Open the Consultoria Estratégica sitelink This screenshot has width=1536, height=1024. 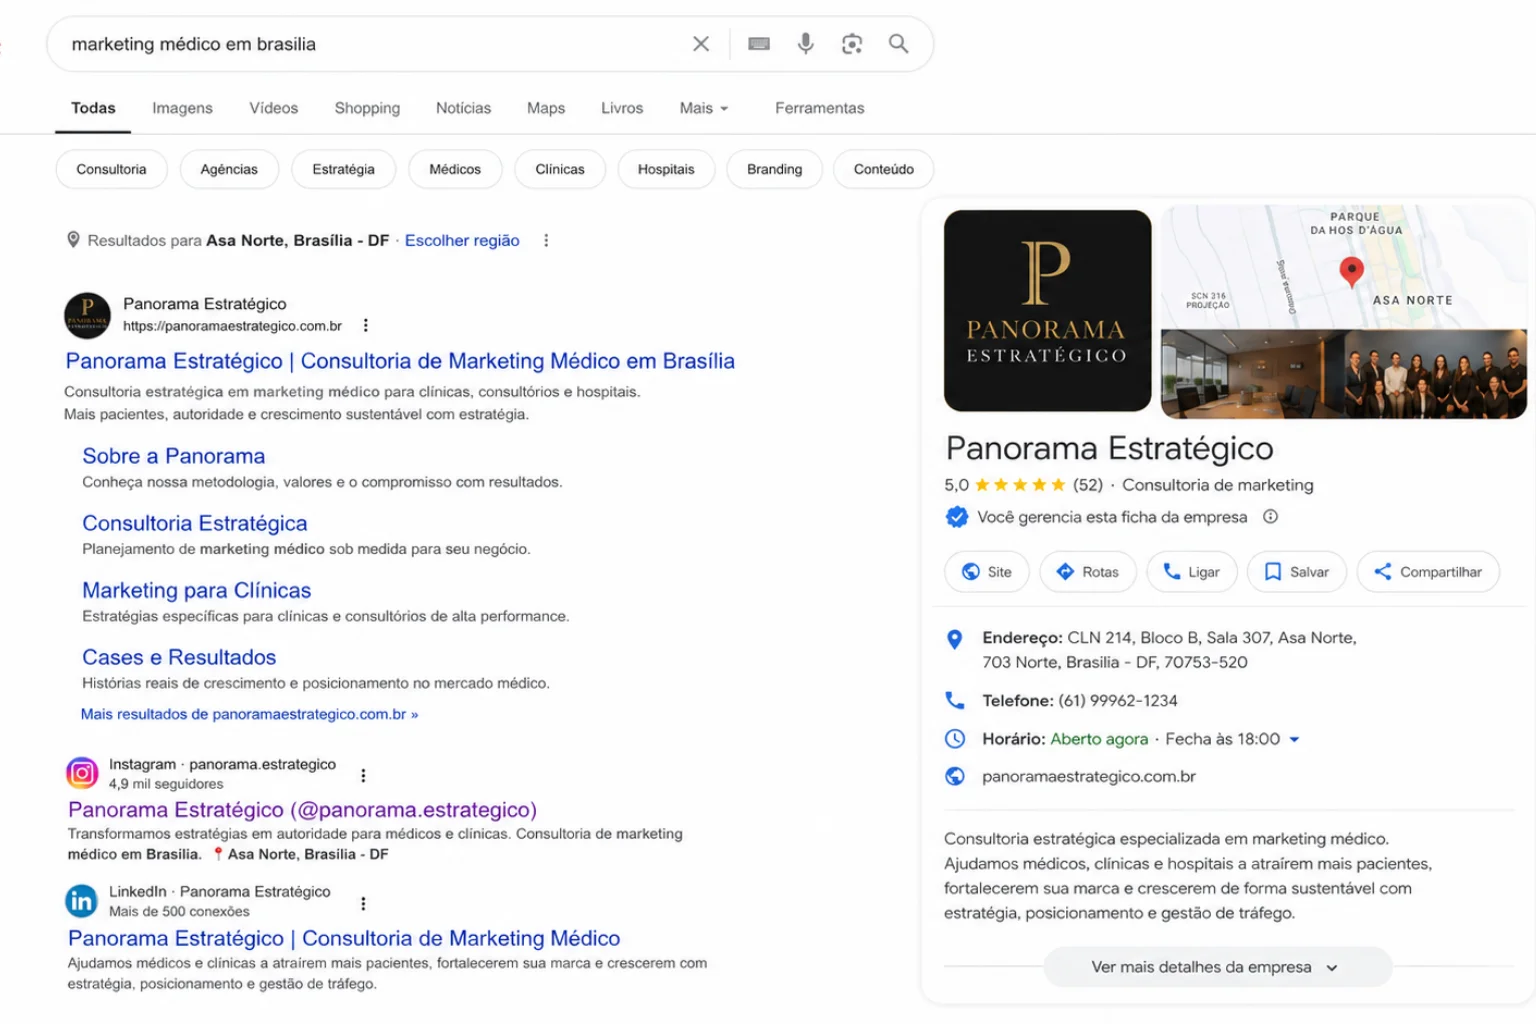(195, 523)
